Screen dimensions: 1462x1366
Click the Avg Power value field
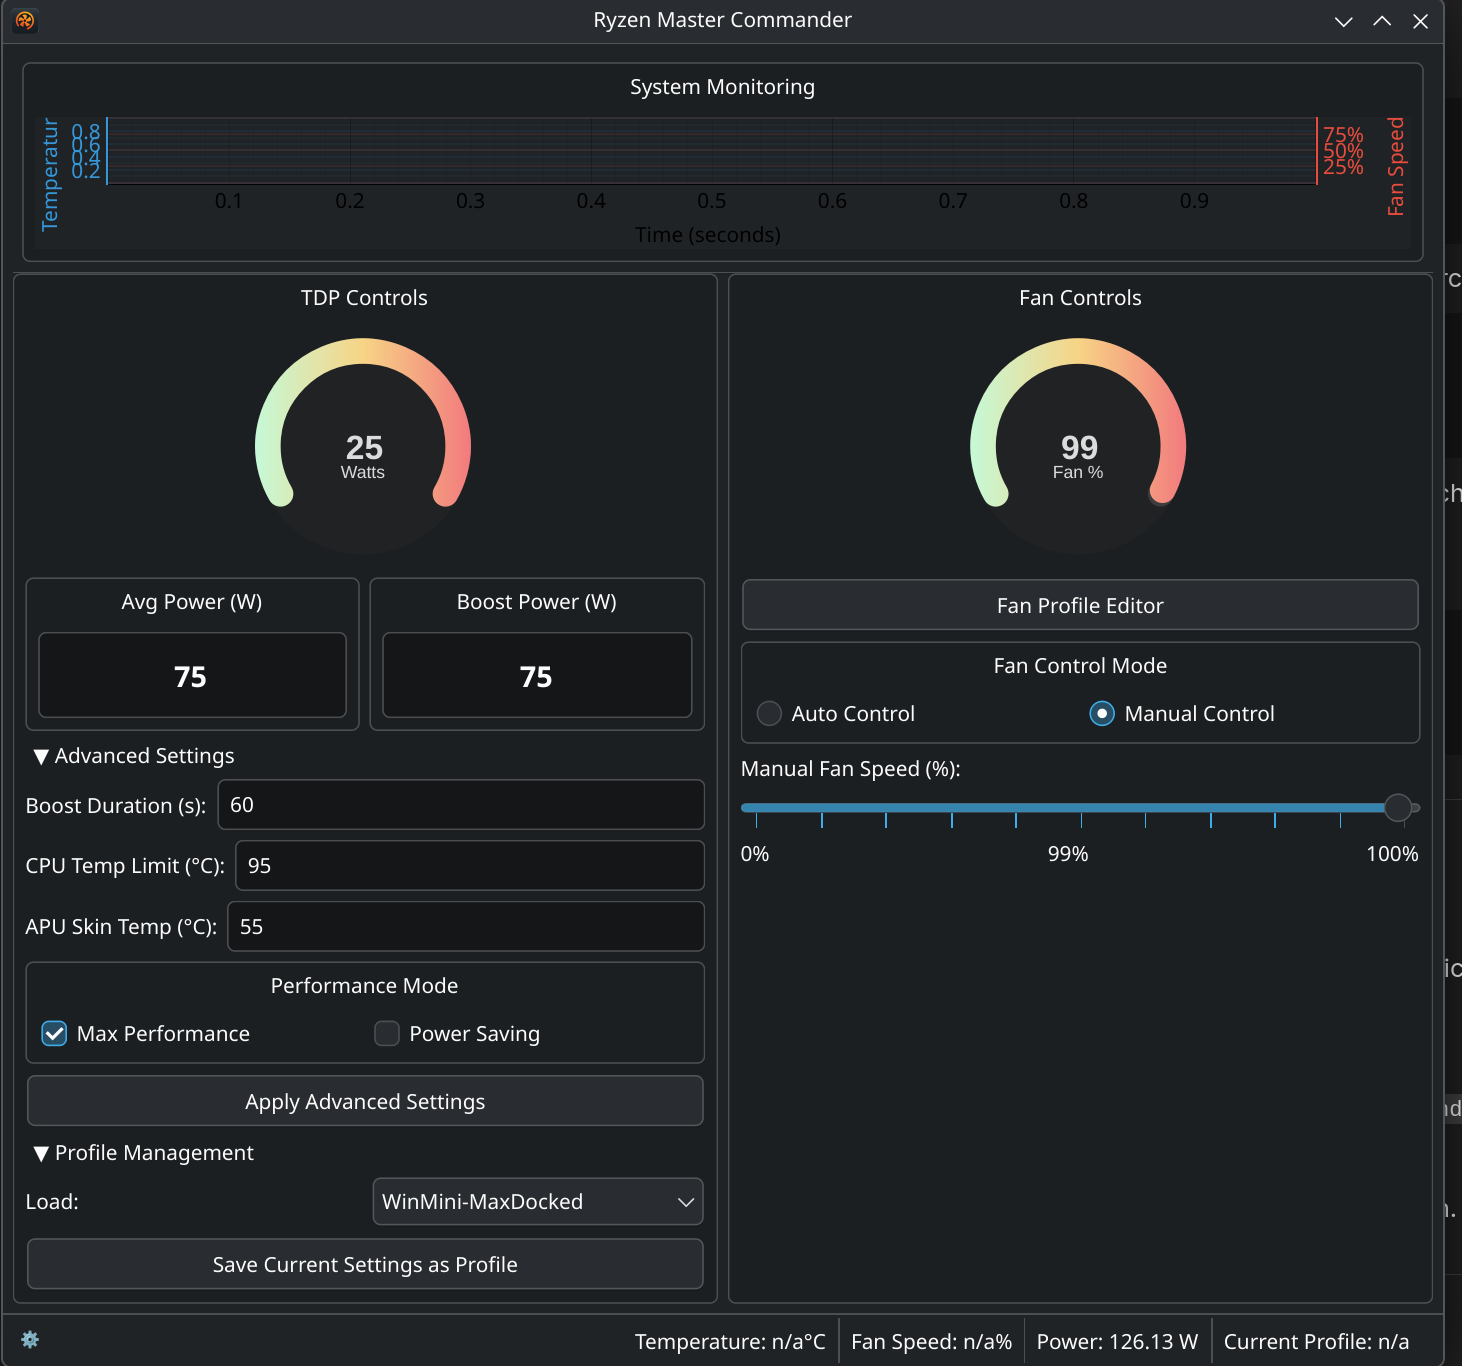[x=192, y=675]
